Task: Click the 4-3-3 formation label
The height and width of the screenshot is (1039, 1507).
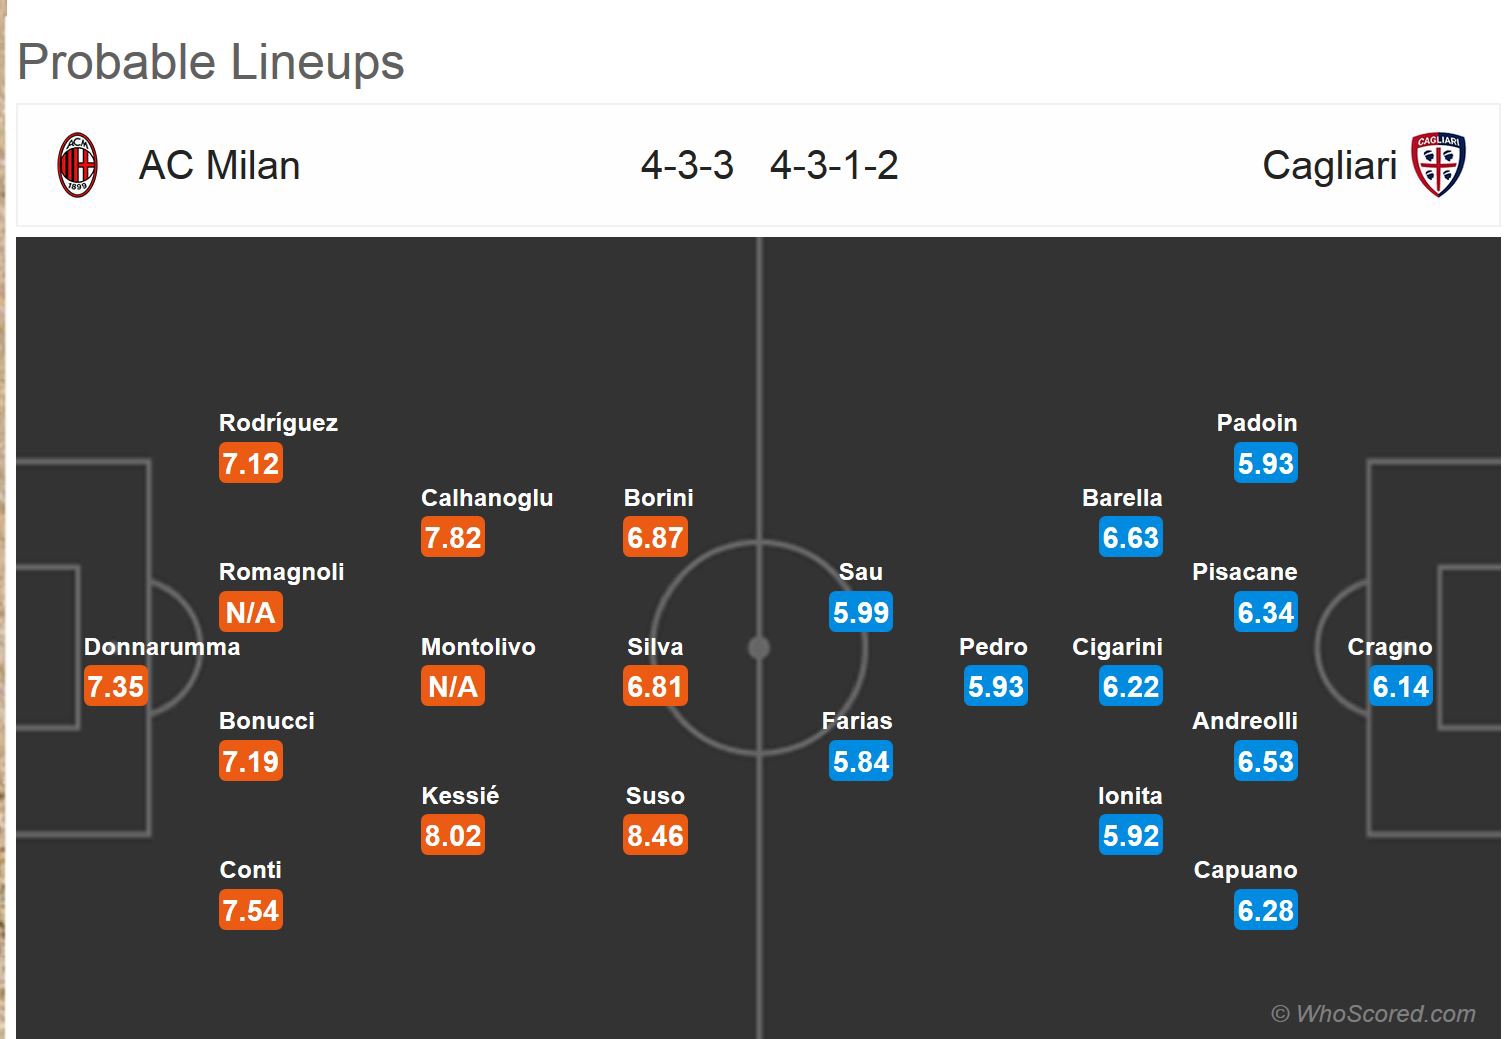Action: coord(687,166)
